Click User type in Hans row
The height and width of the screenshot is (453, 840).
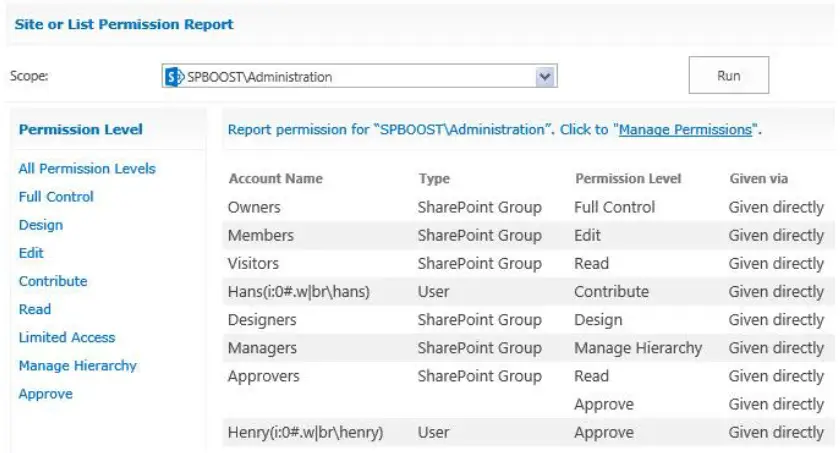433,292
